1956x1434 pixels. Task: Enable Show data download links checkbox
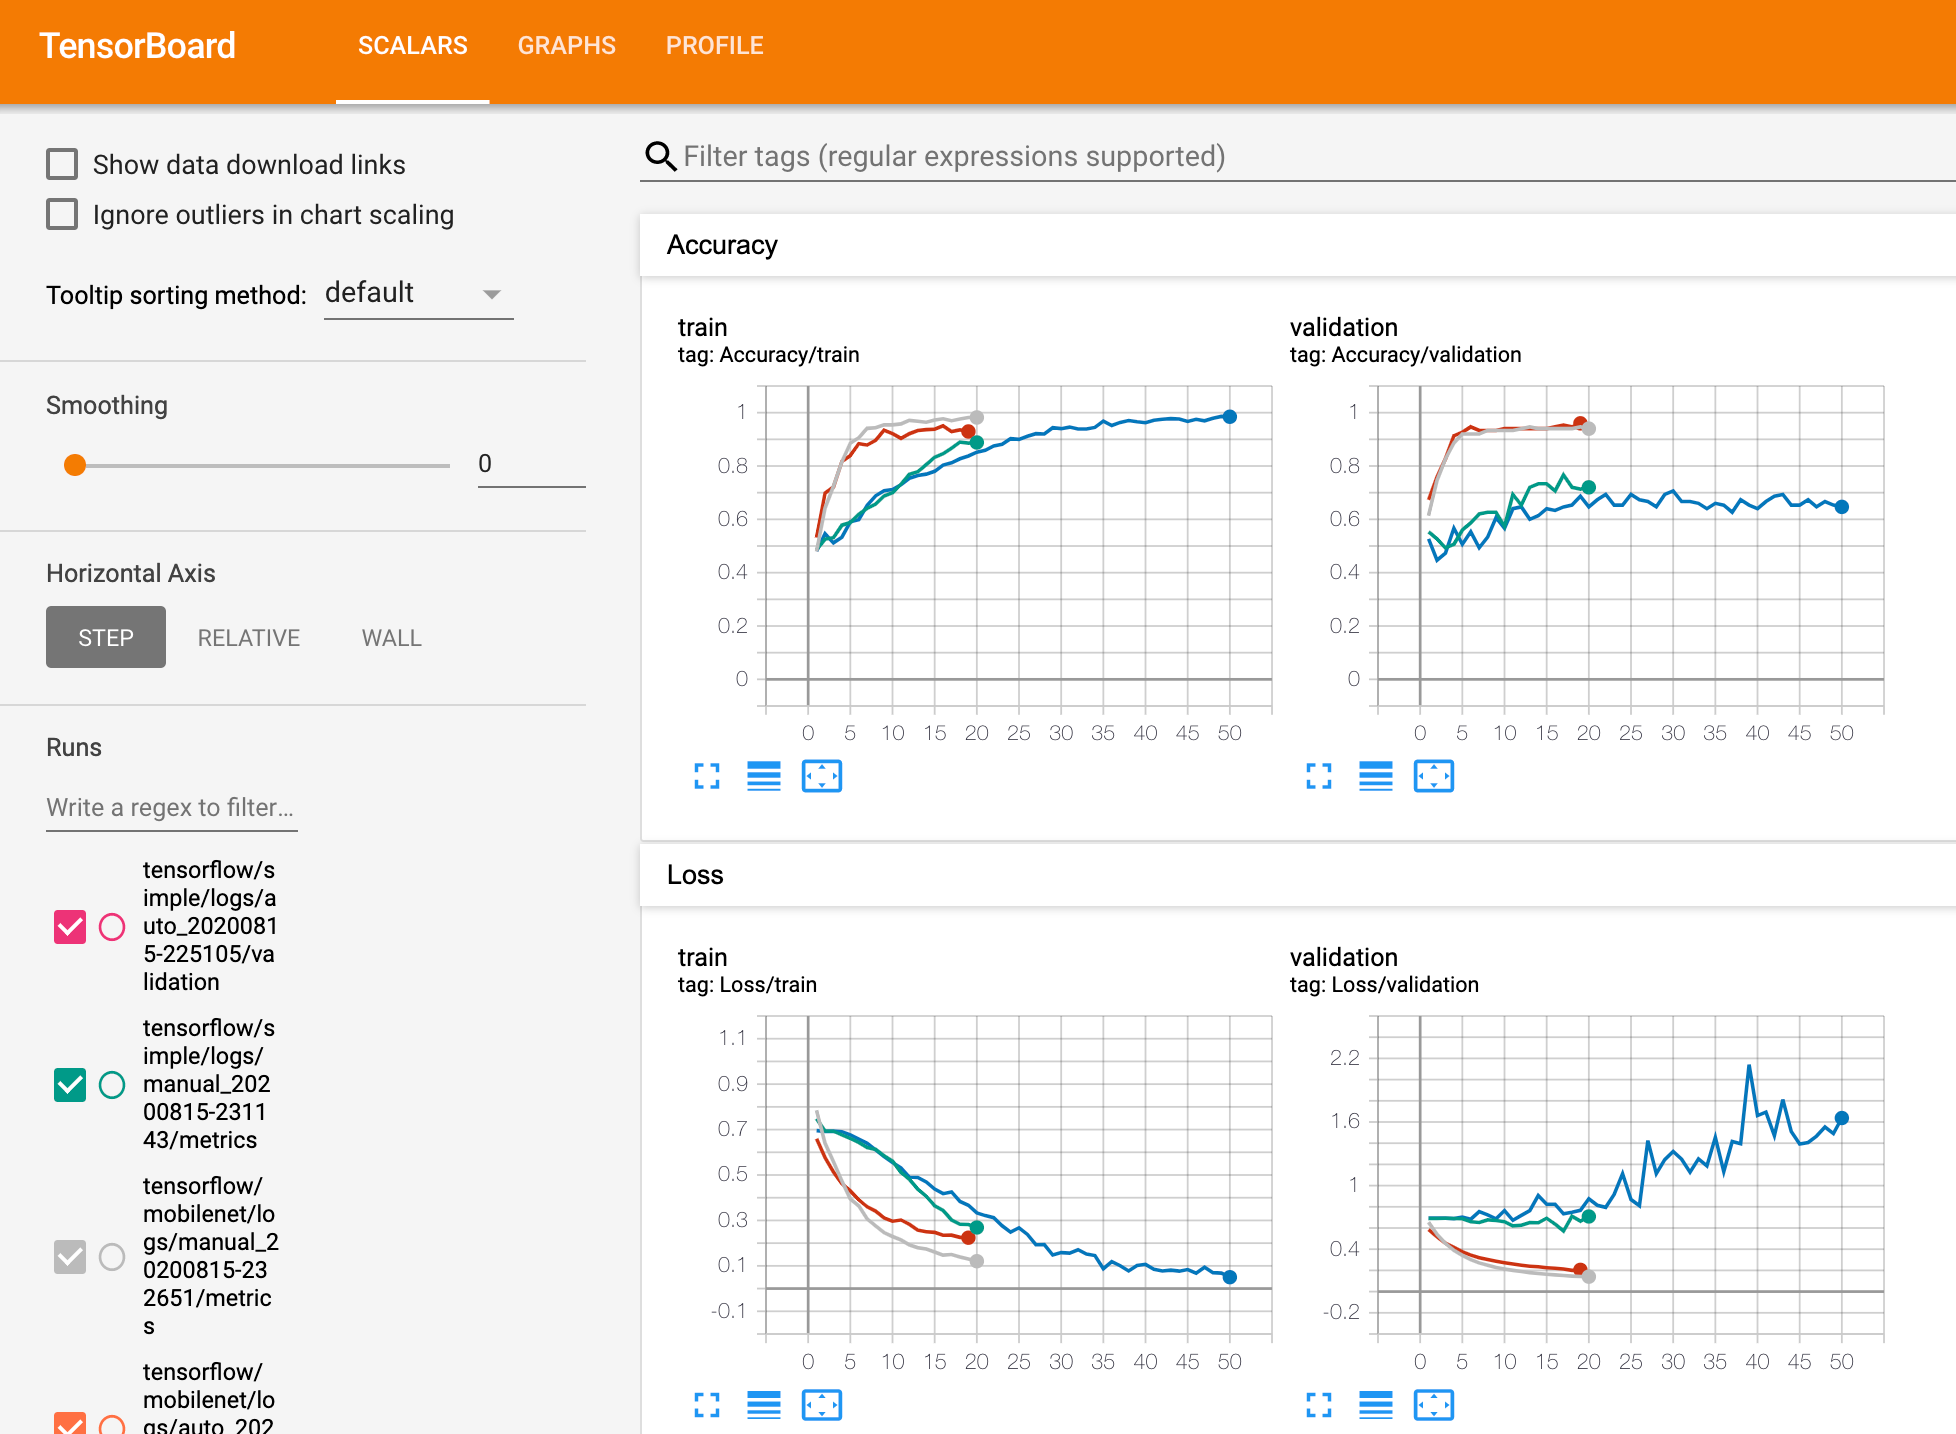click(x=62, y=164)
